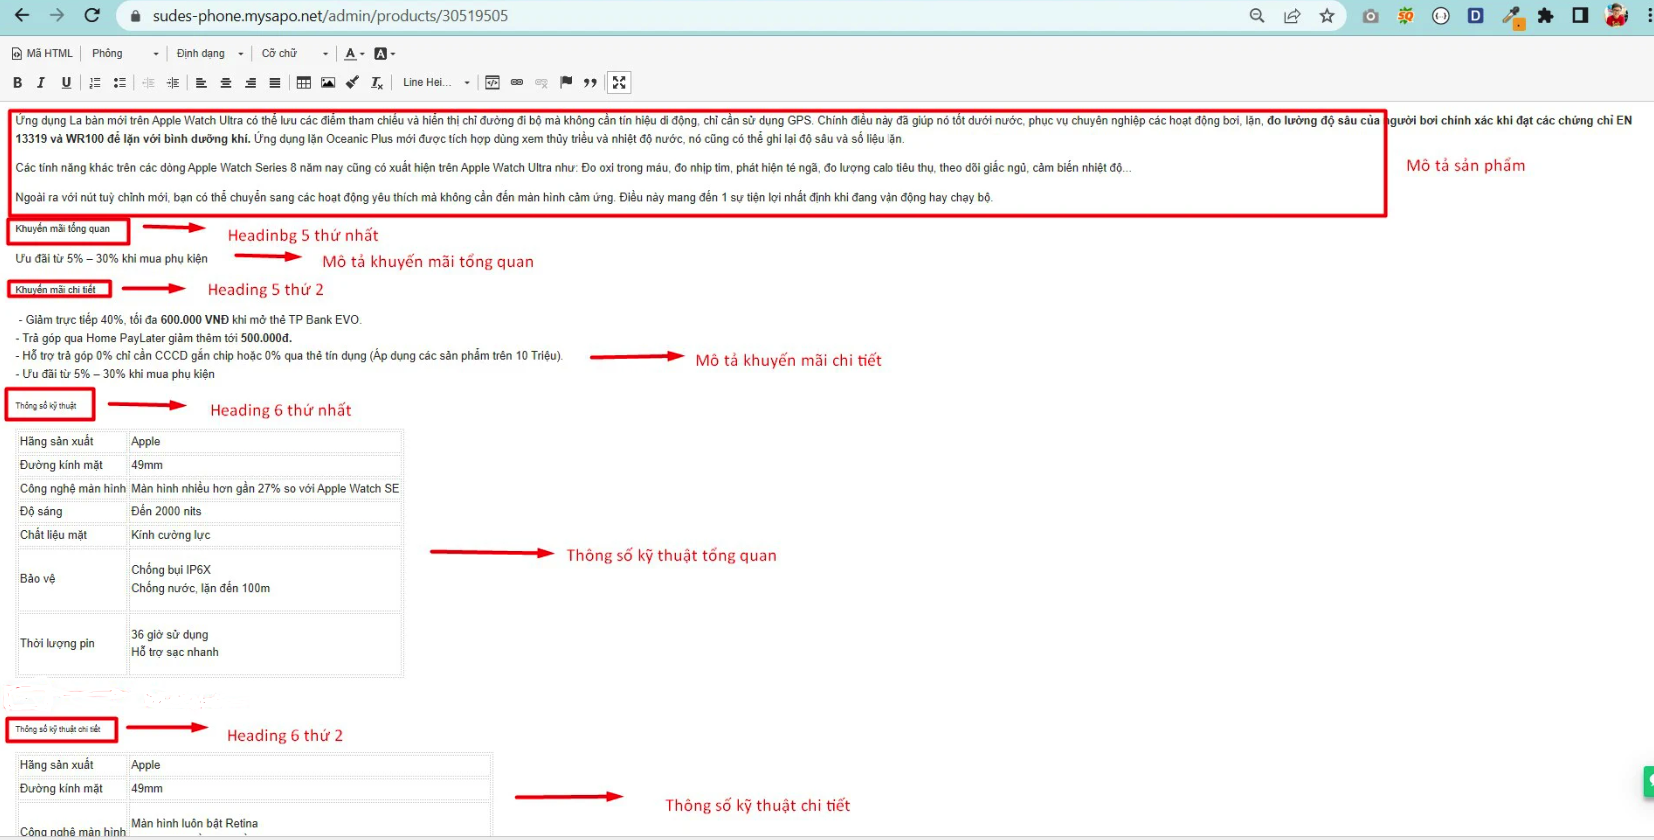
Task: Toggle italic formatting
Action: click(x=41, y=83)
